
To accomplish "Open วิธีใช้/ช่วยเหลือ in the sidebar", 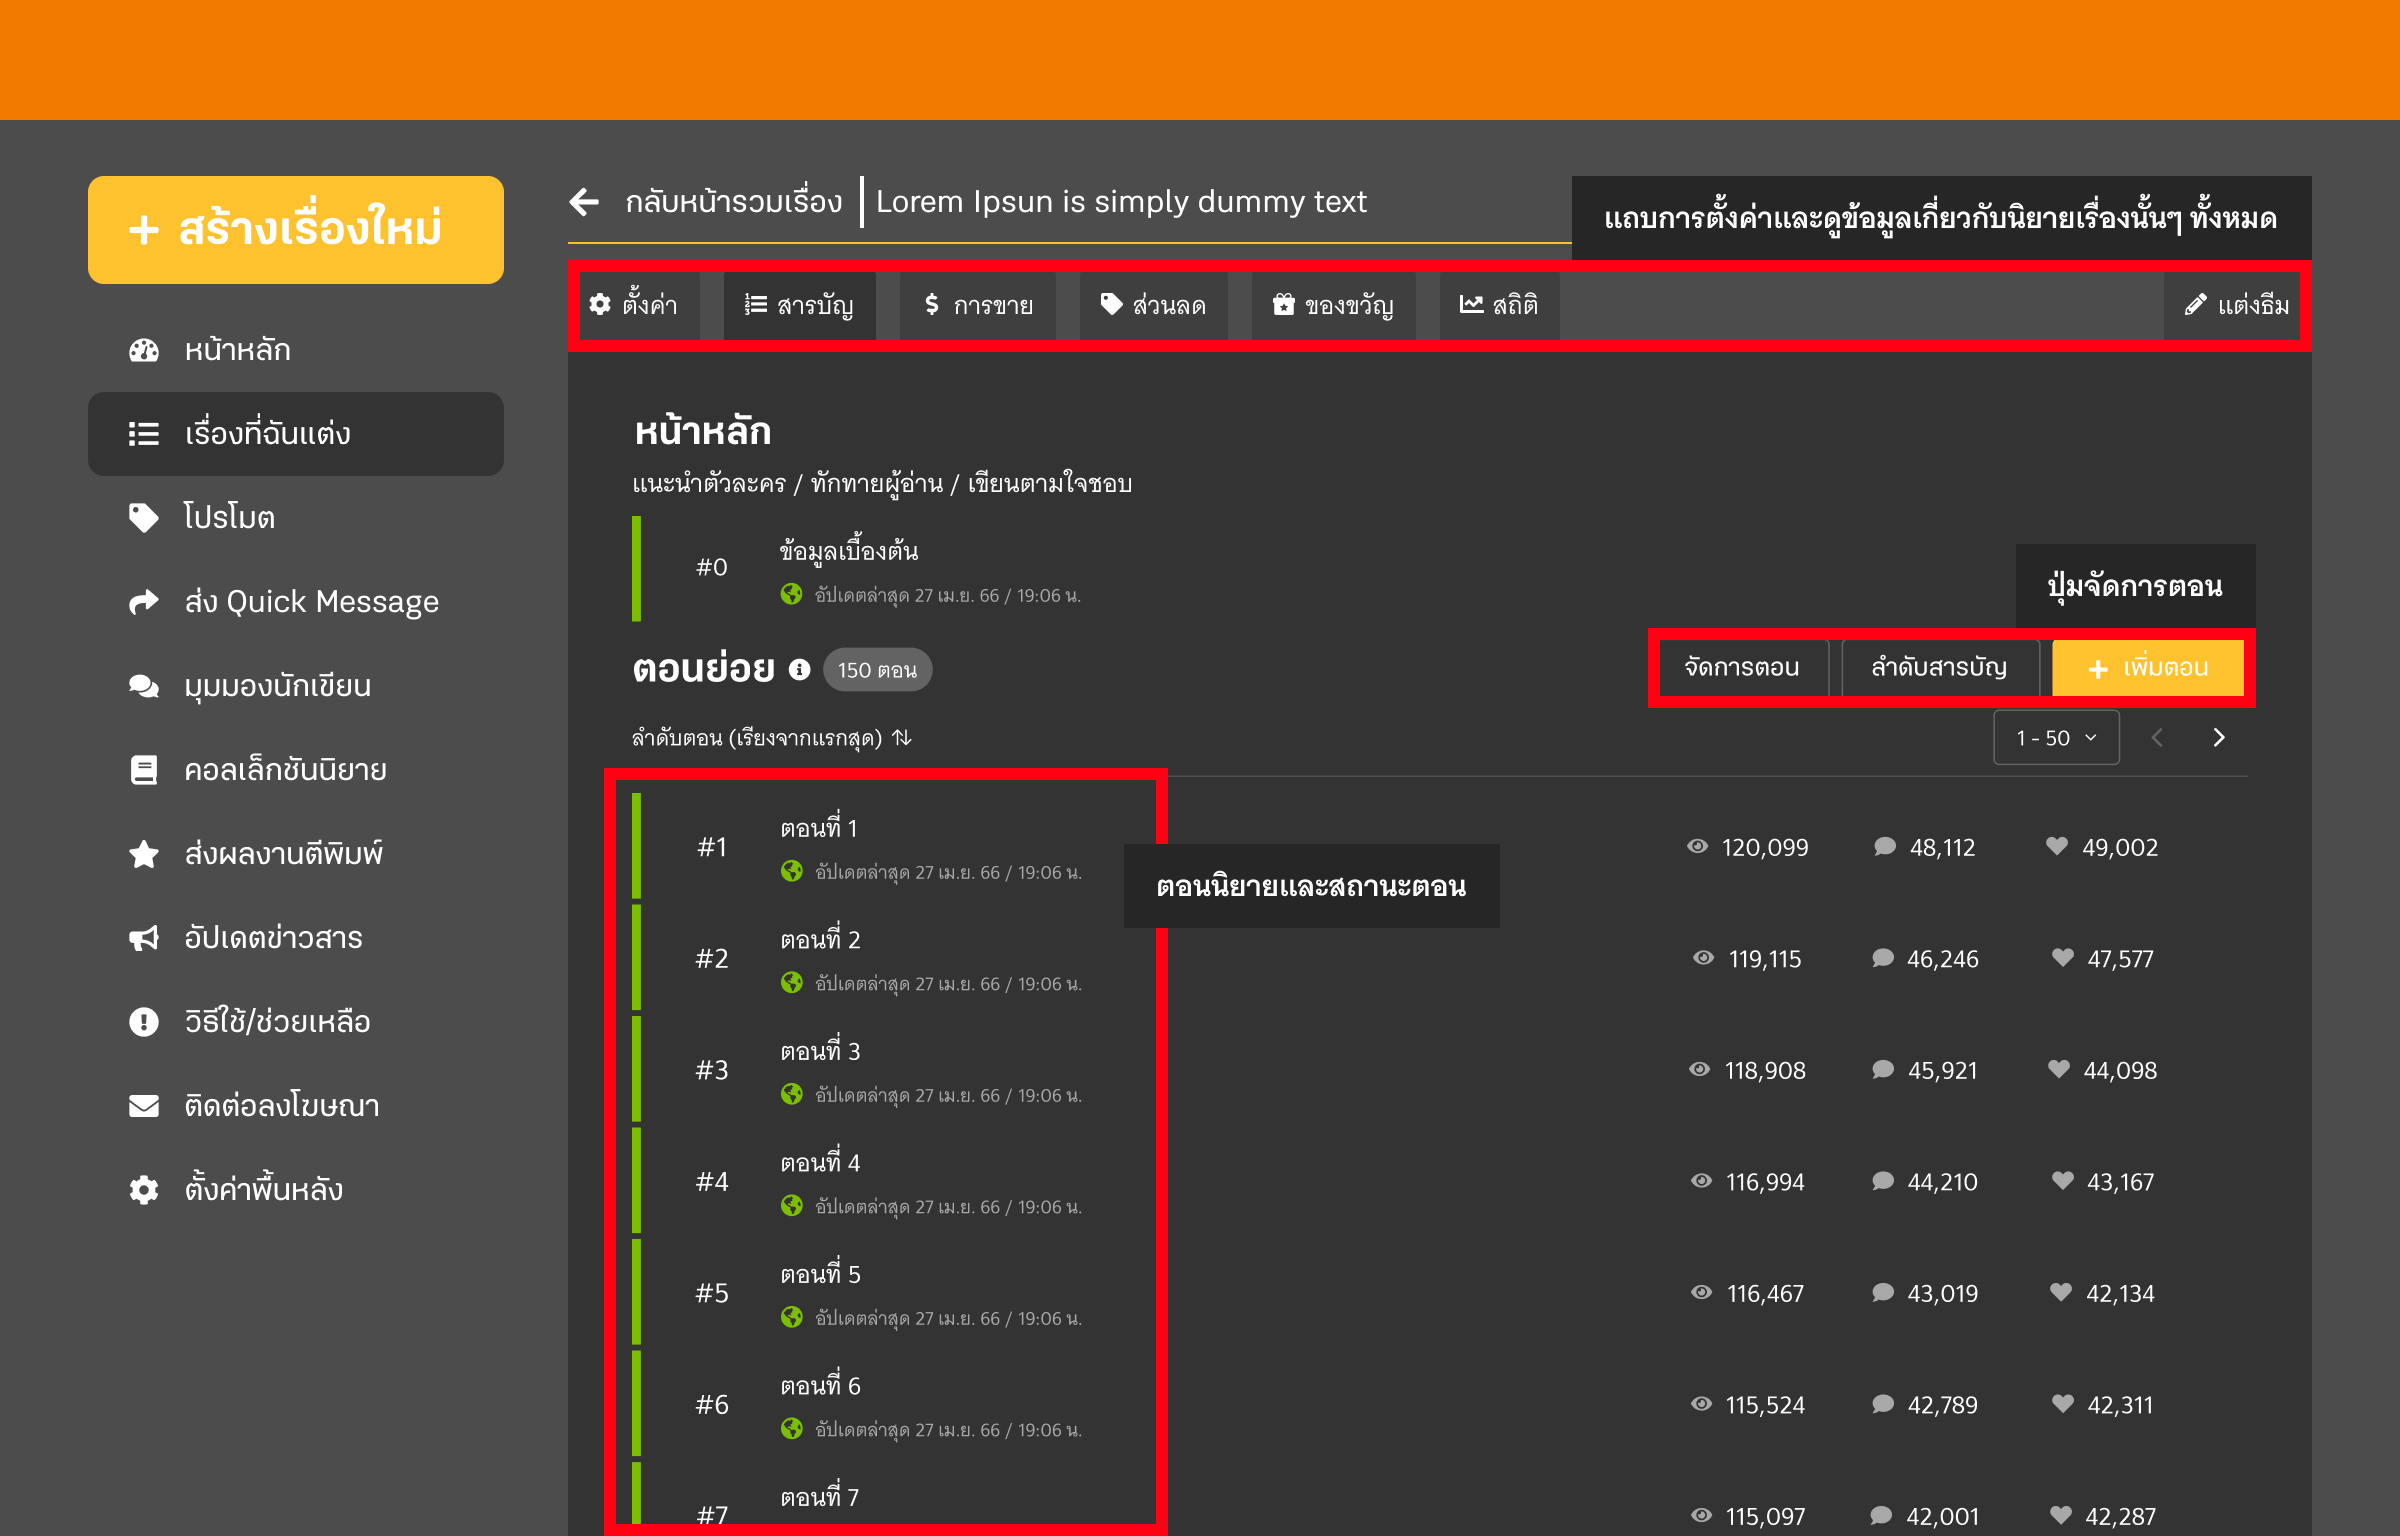I will (296, 1021).
